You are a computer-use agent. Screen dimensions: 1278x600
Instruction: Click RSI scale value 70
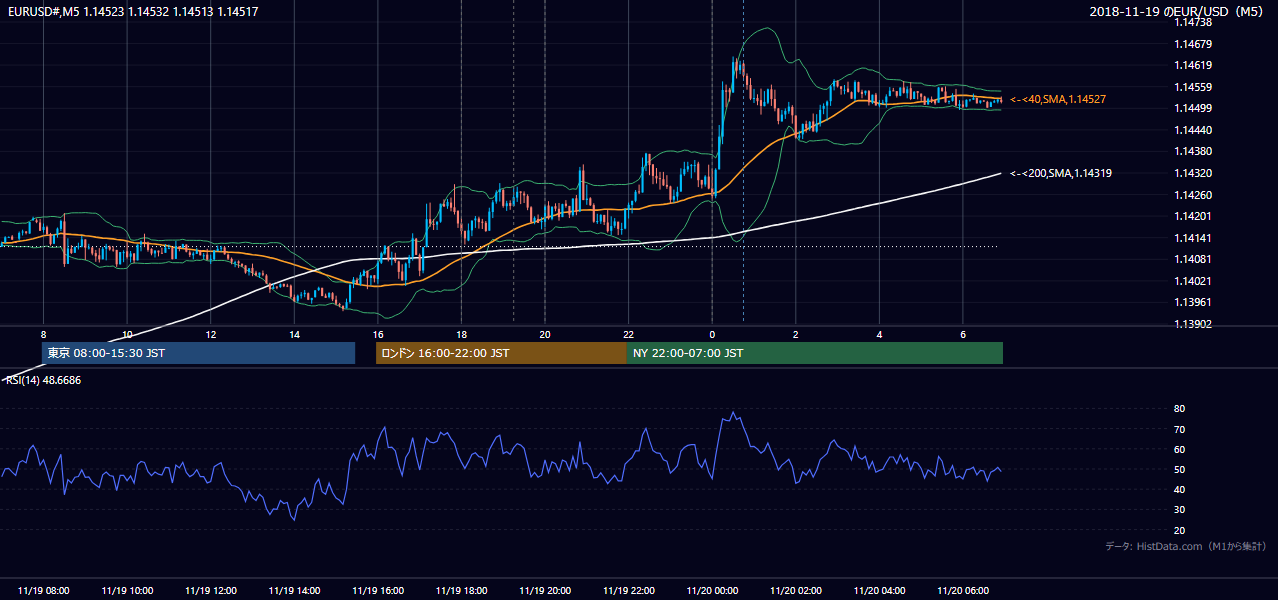click(1179, 429)
